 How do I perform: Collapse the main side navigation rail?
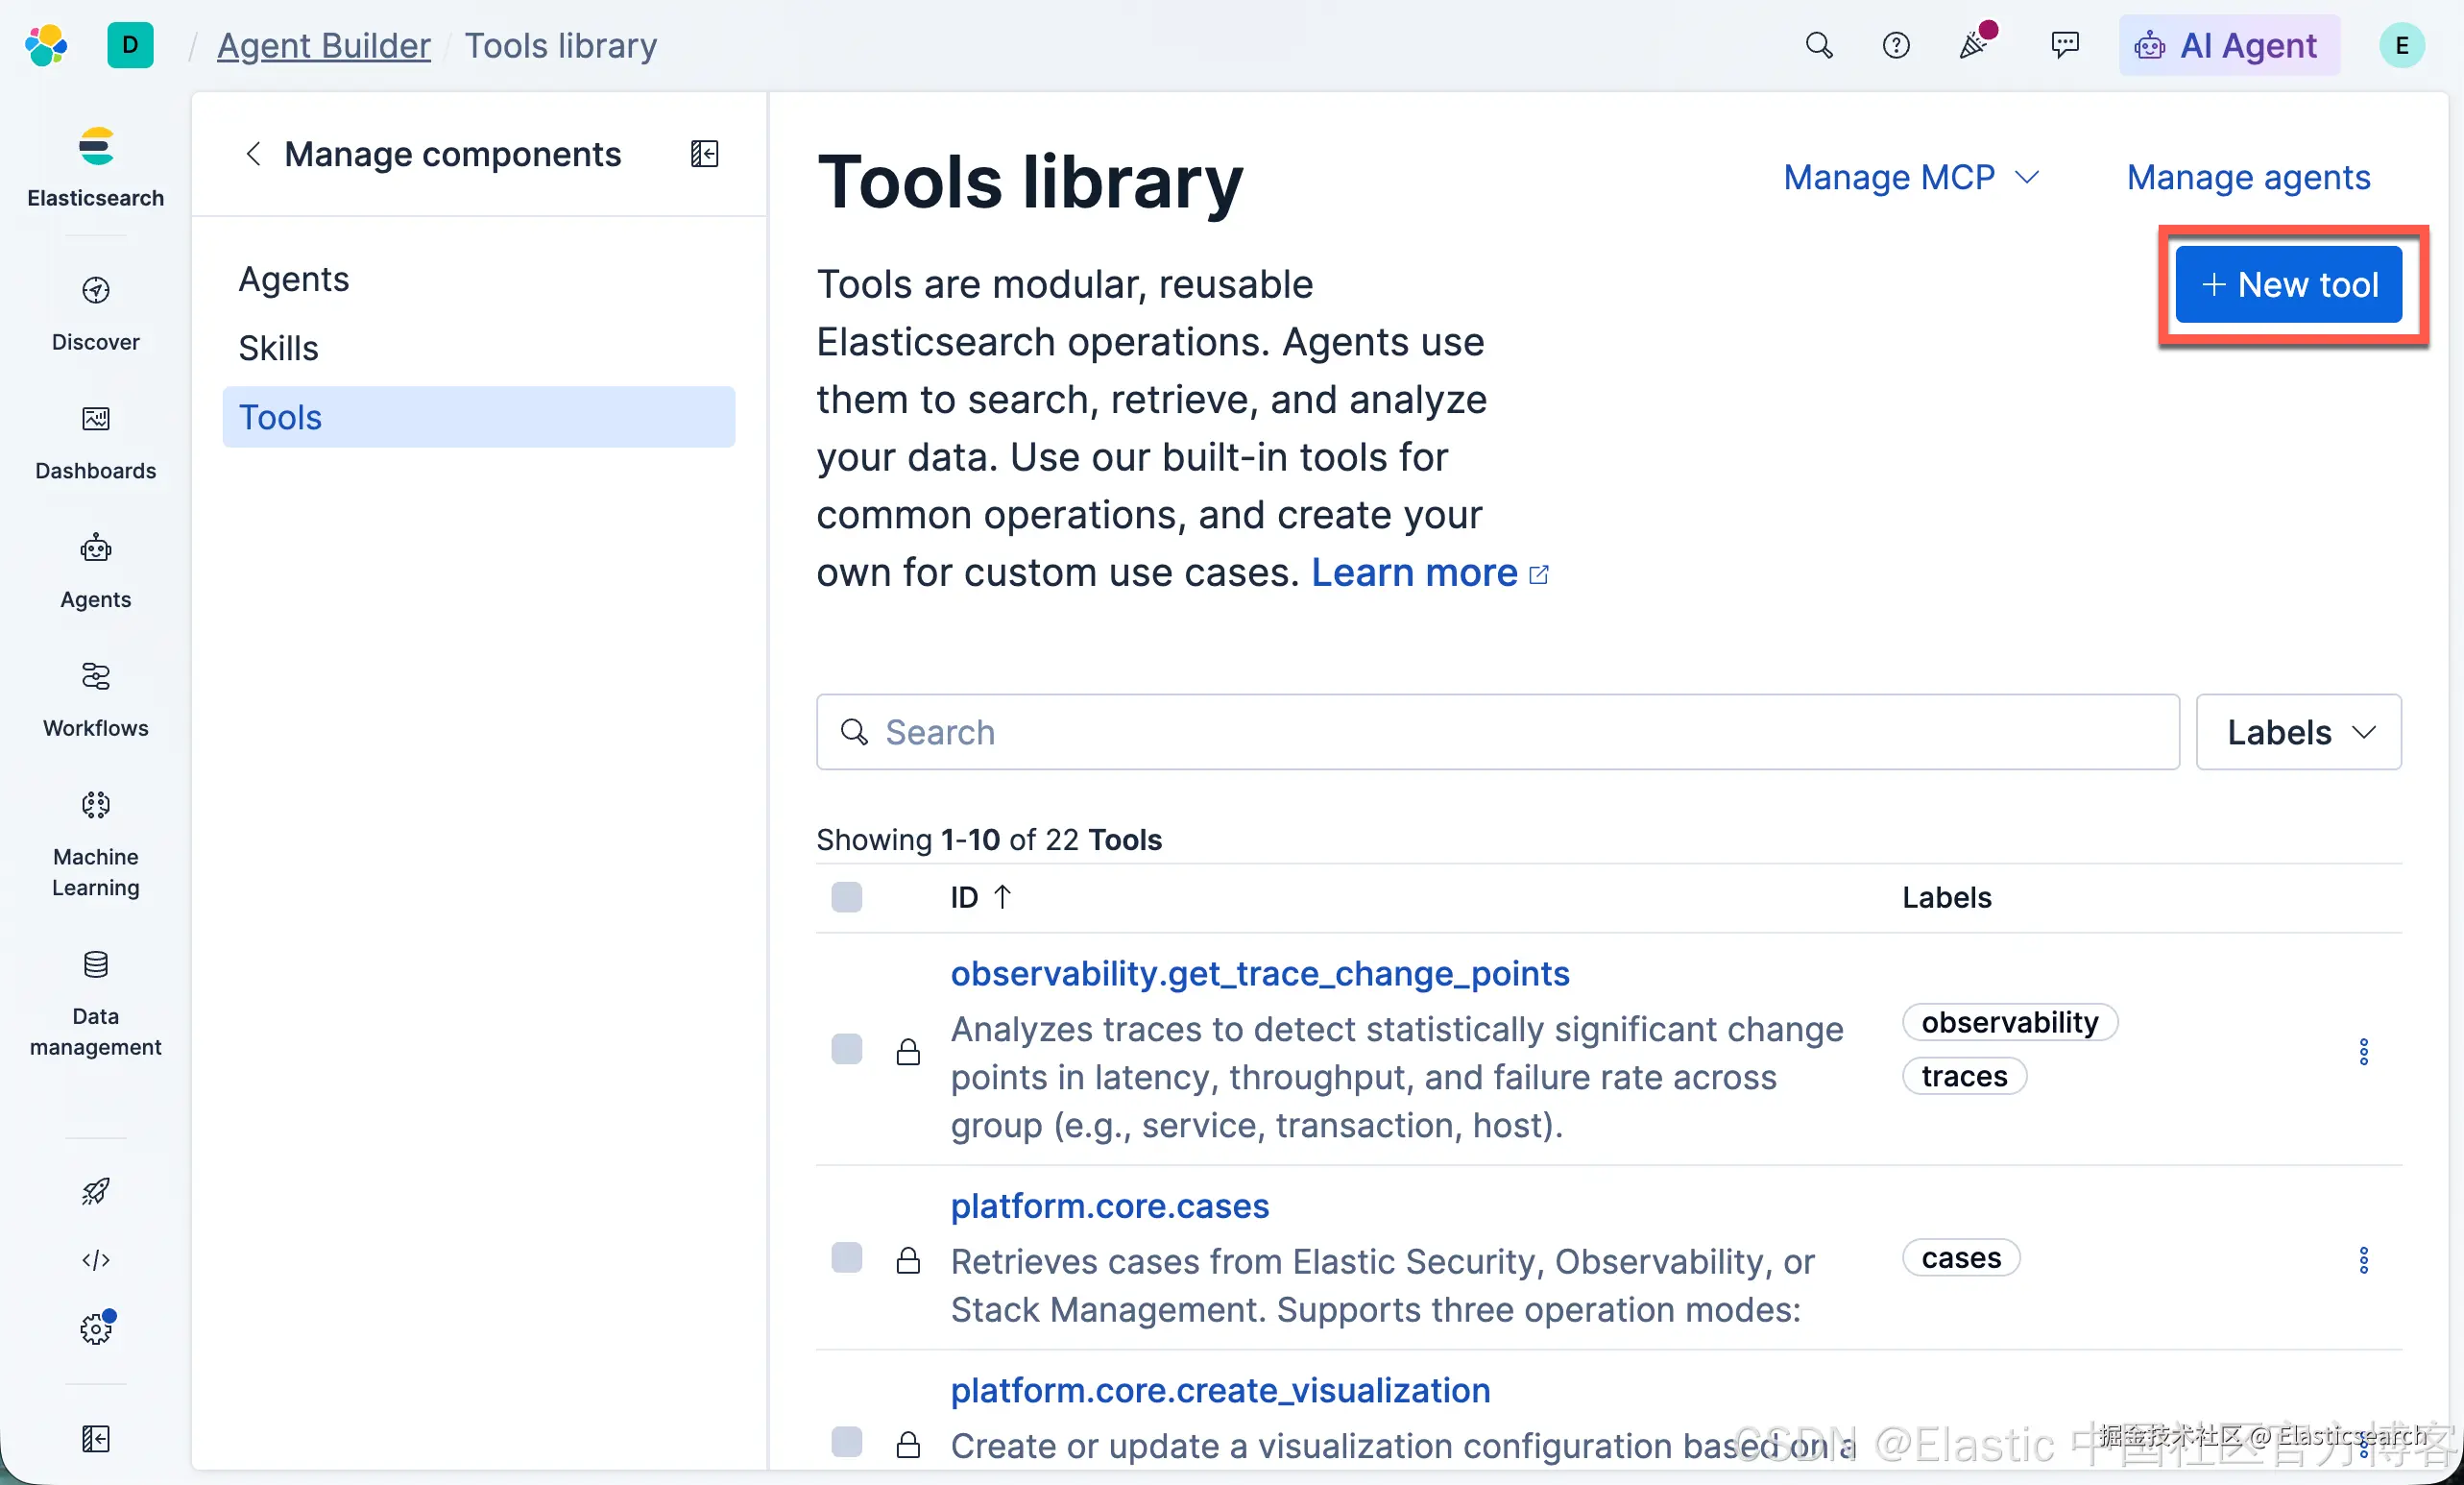(x=96, y=1438)
